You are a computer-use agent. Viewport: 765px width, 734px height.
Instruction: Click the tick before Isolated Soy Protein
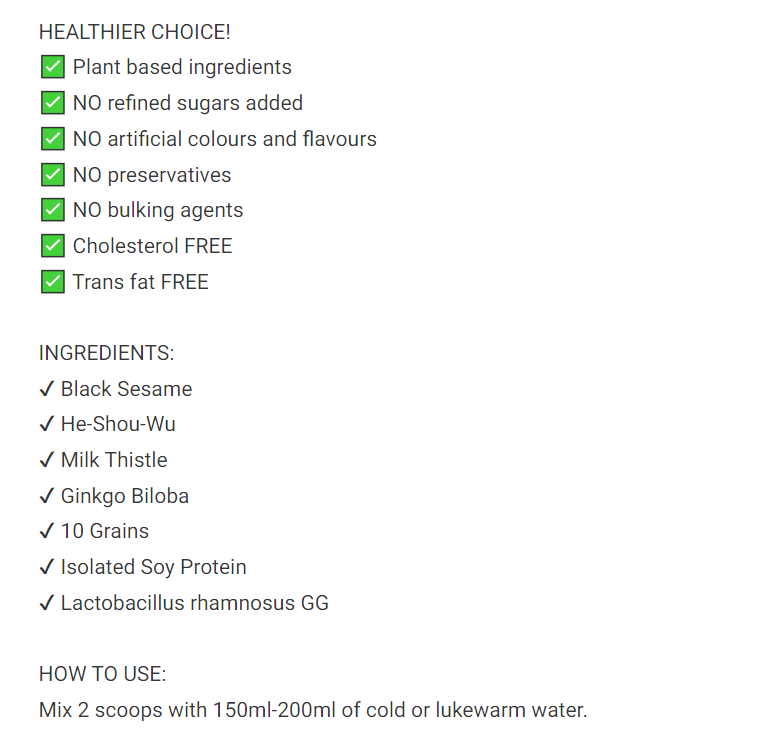[x=47, y=567]
